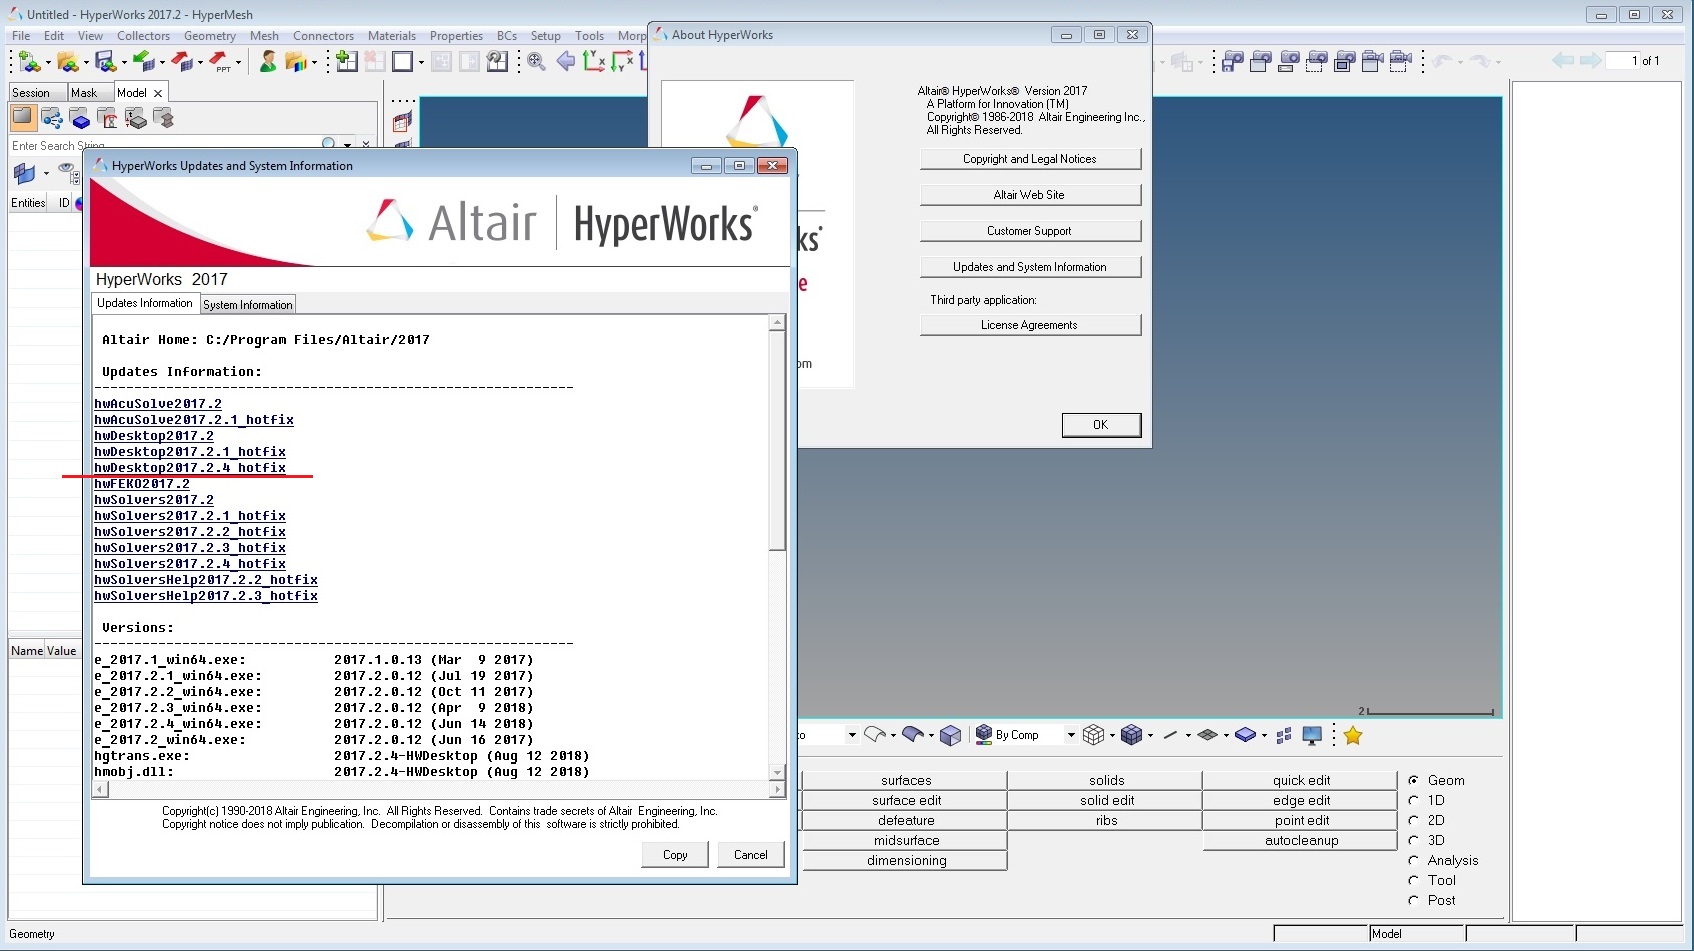Select the Material view icon in browser
Image resolution: width=1694 pixels, height=951 pixels.
[x=108, y=120]
